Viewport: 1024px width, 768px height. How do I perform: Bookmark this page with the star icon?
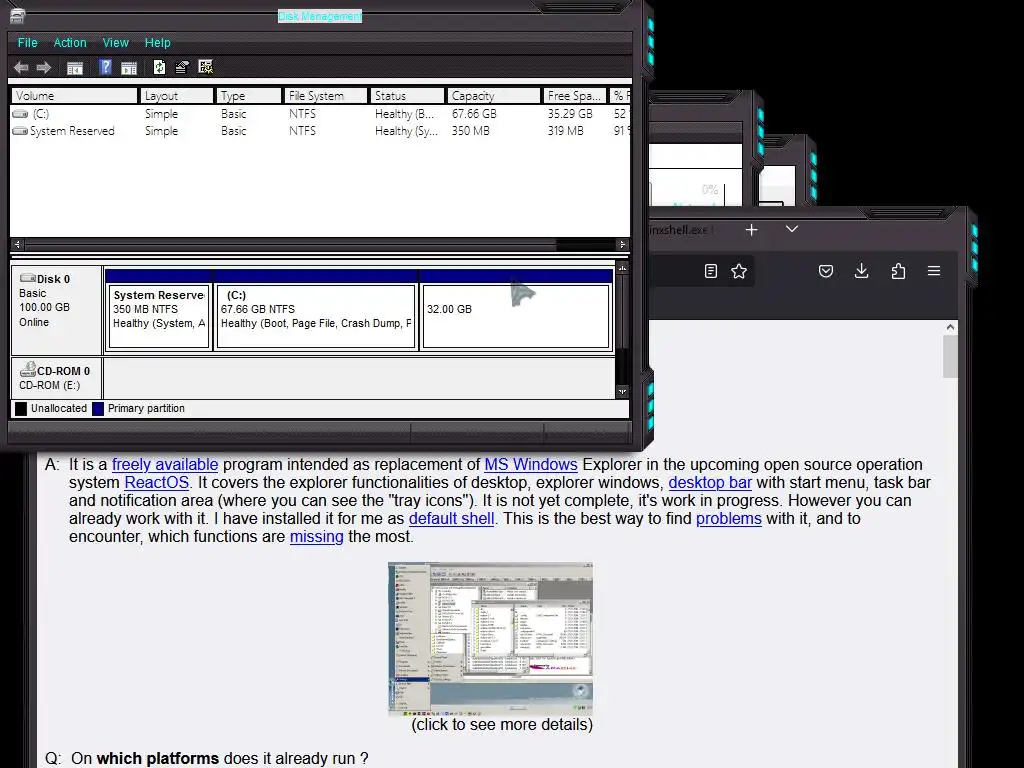click(x=739, y=271)
